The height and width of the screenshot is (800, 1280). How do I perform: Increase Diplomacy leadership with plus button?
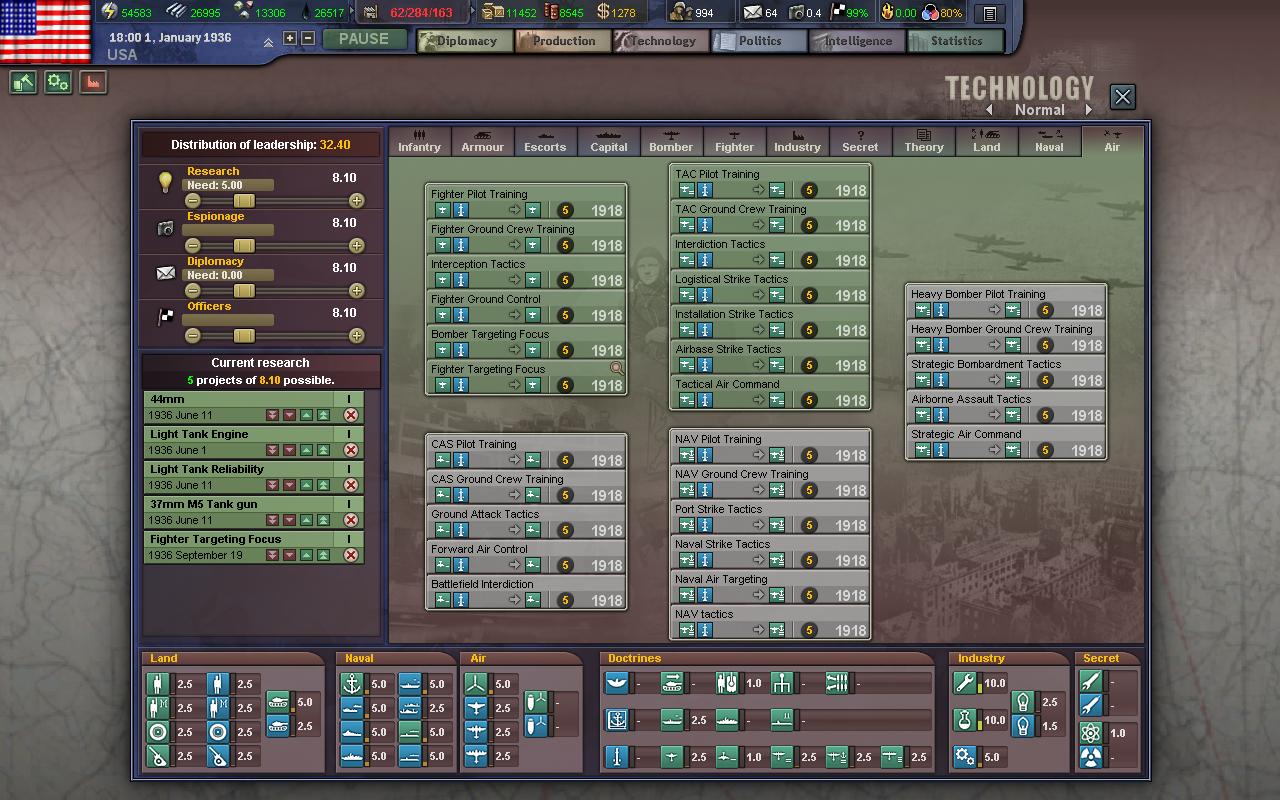356,291
